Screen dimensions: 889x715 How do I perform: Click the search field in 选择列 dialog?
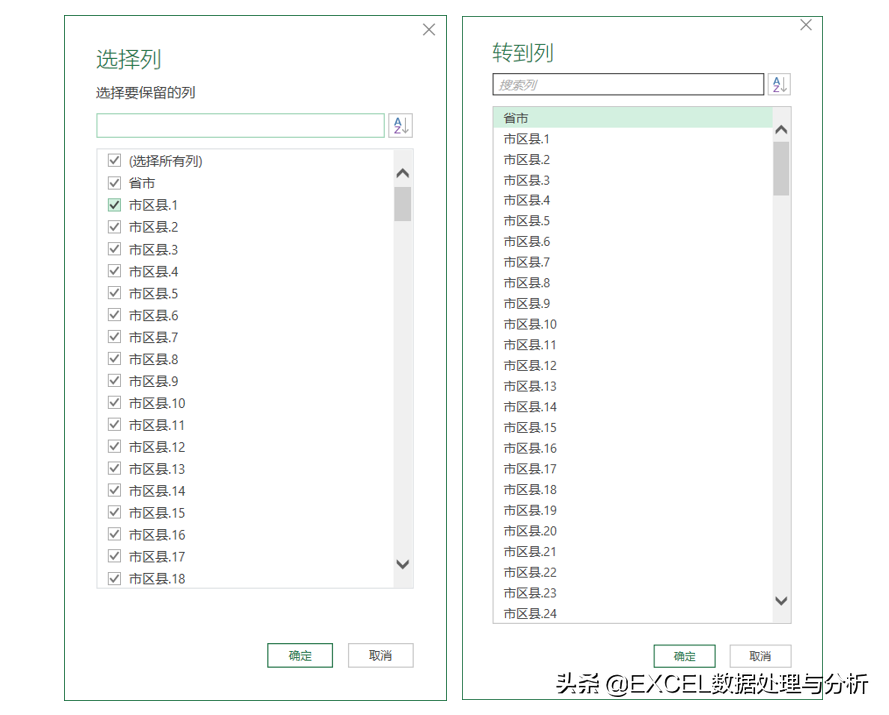point(240,125)
